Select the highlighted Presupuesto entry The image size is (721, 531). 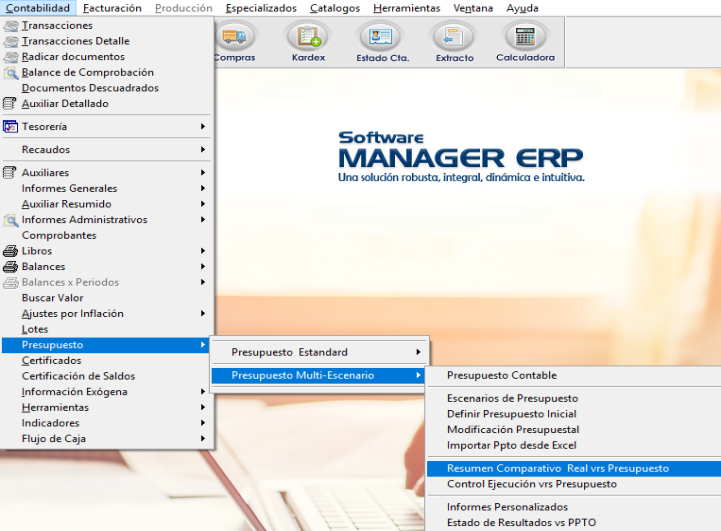(x=106, y=345)
